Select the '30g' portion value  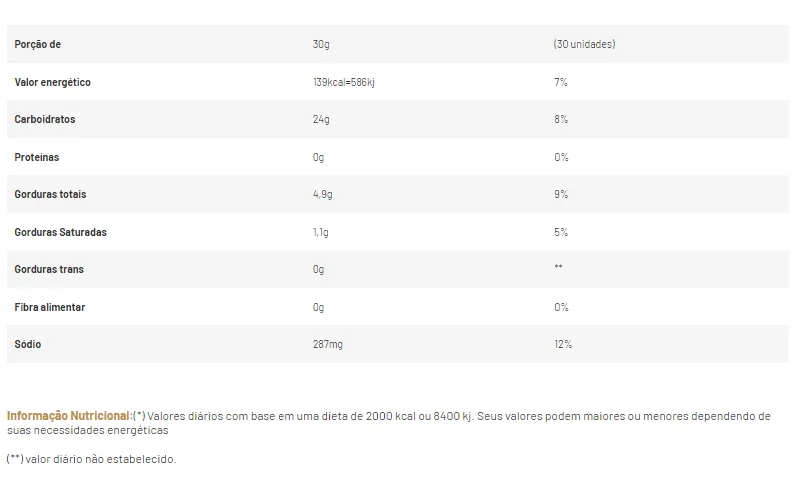point(321,45)
